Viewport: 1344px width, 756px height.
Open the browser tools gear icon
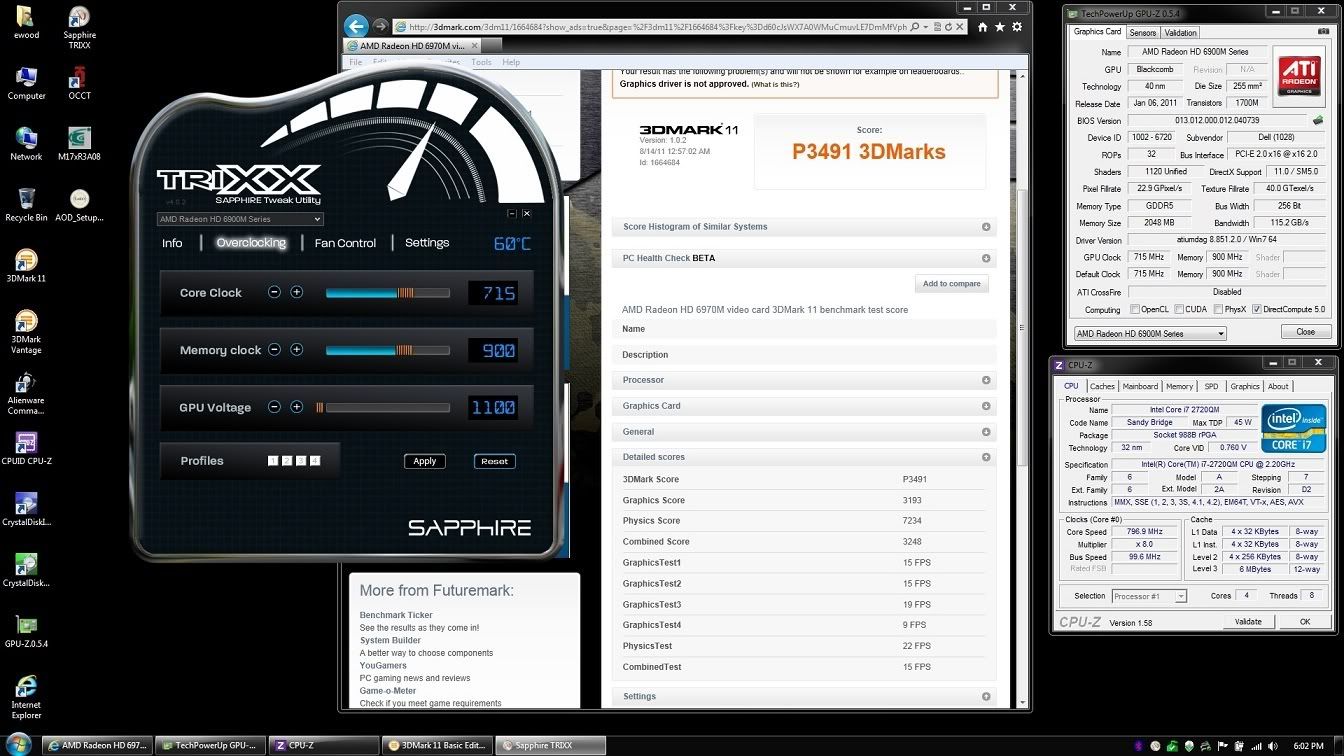click(1017, 27)
